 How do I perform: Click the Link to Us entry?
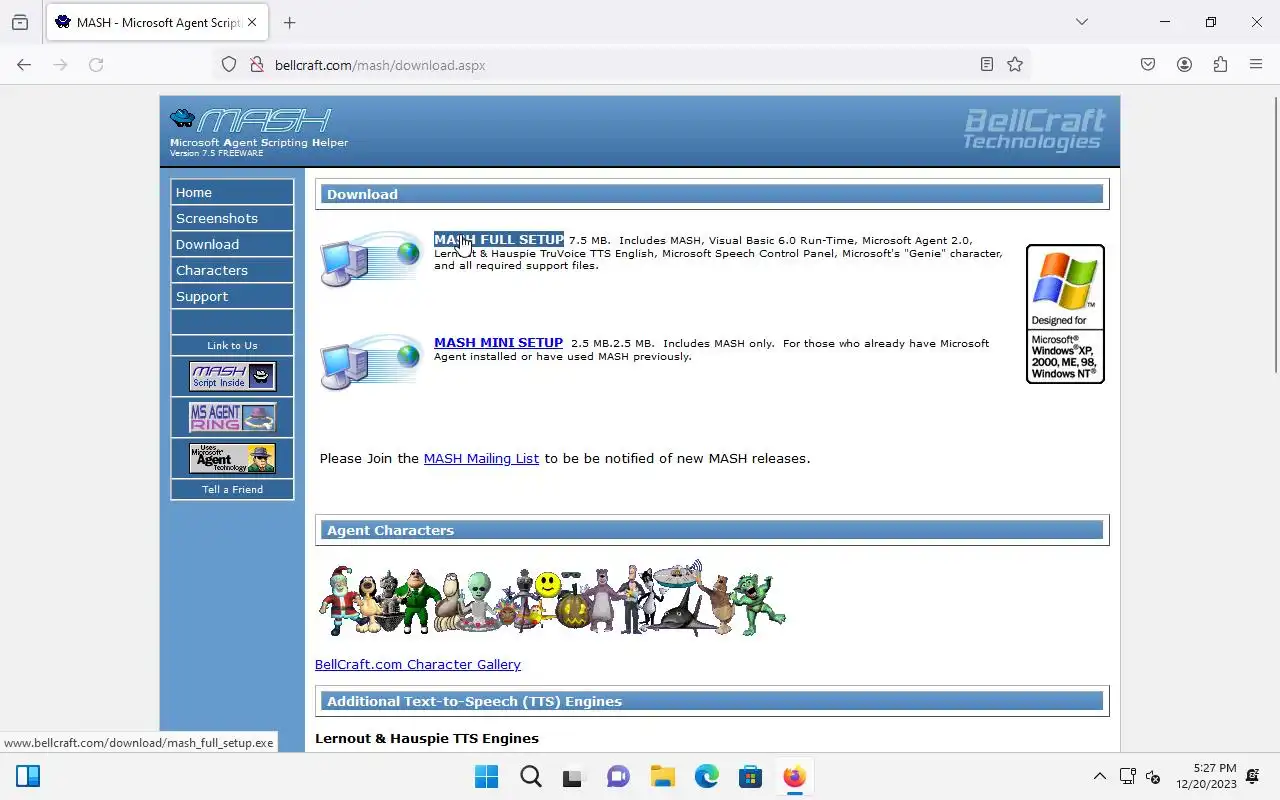(232, 345)
